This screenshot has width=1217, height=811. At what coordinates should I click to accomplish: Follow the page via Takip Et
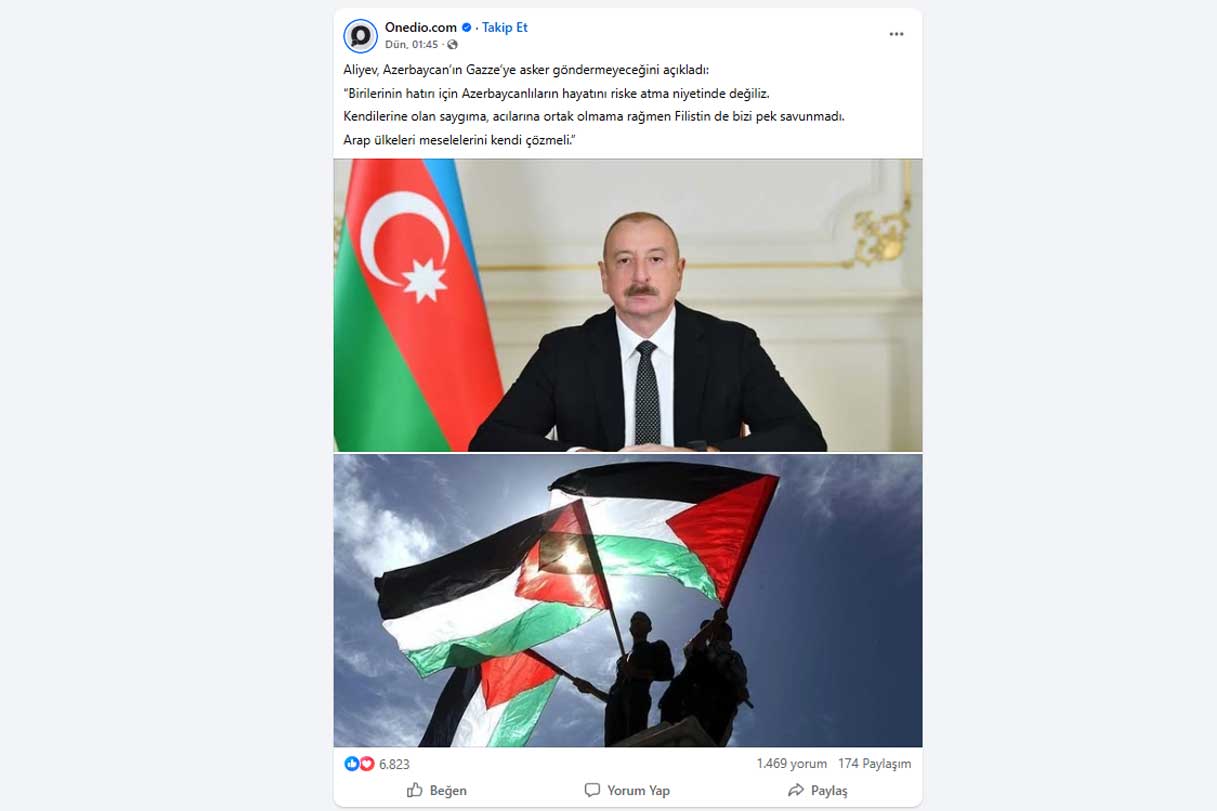tap(505, 28)
